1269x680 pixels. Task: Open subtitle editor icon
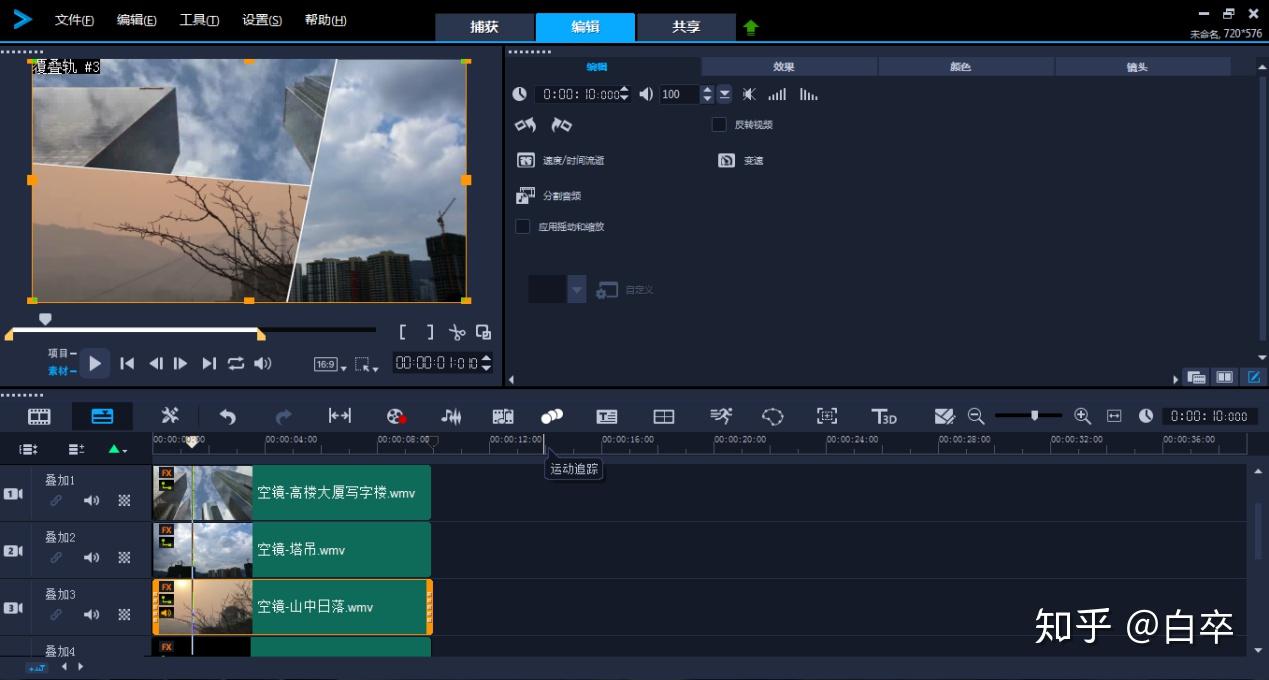(607, 416)
